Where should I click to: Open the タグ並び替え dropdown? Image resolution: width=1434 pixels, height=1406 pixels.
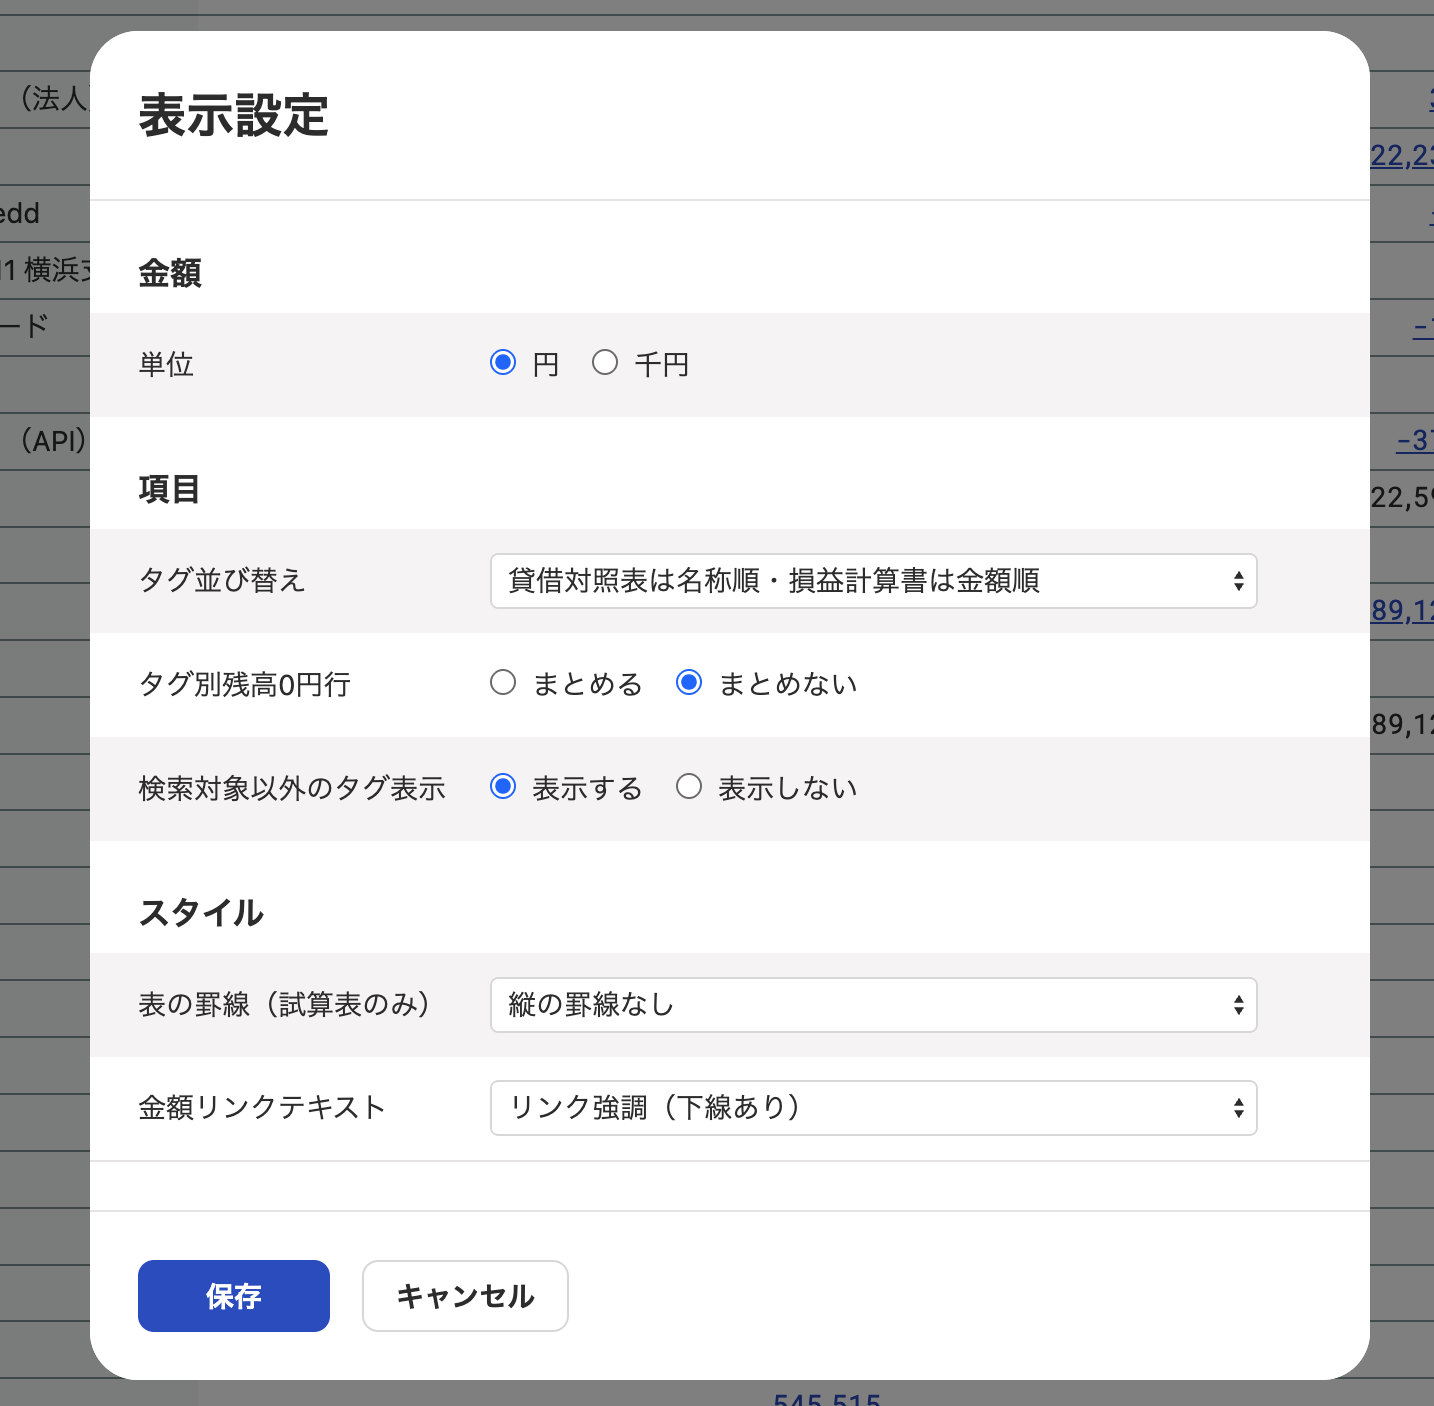[x=873, y=581]
